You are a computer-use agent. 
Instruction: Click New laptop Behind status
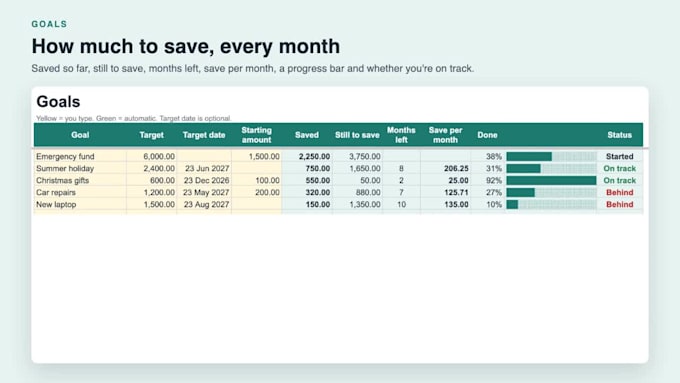(619, 204)
